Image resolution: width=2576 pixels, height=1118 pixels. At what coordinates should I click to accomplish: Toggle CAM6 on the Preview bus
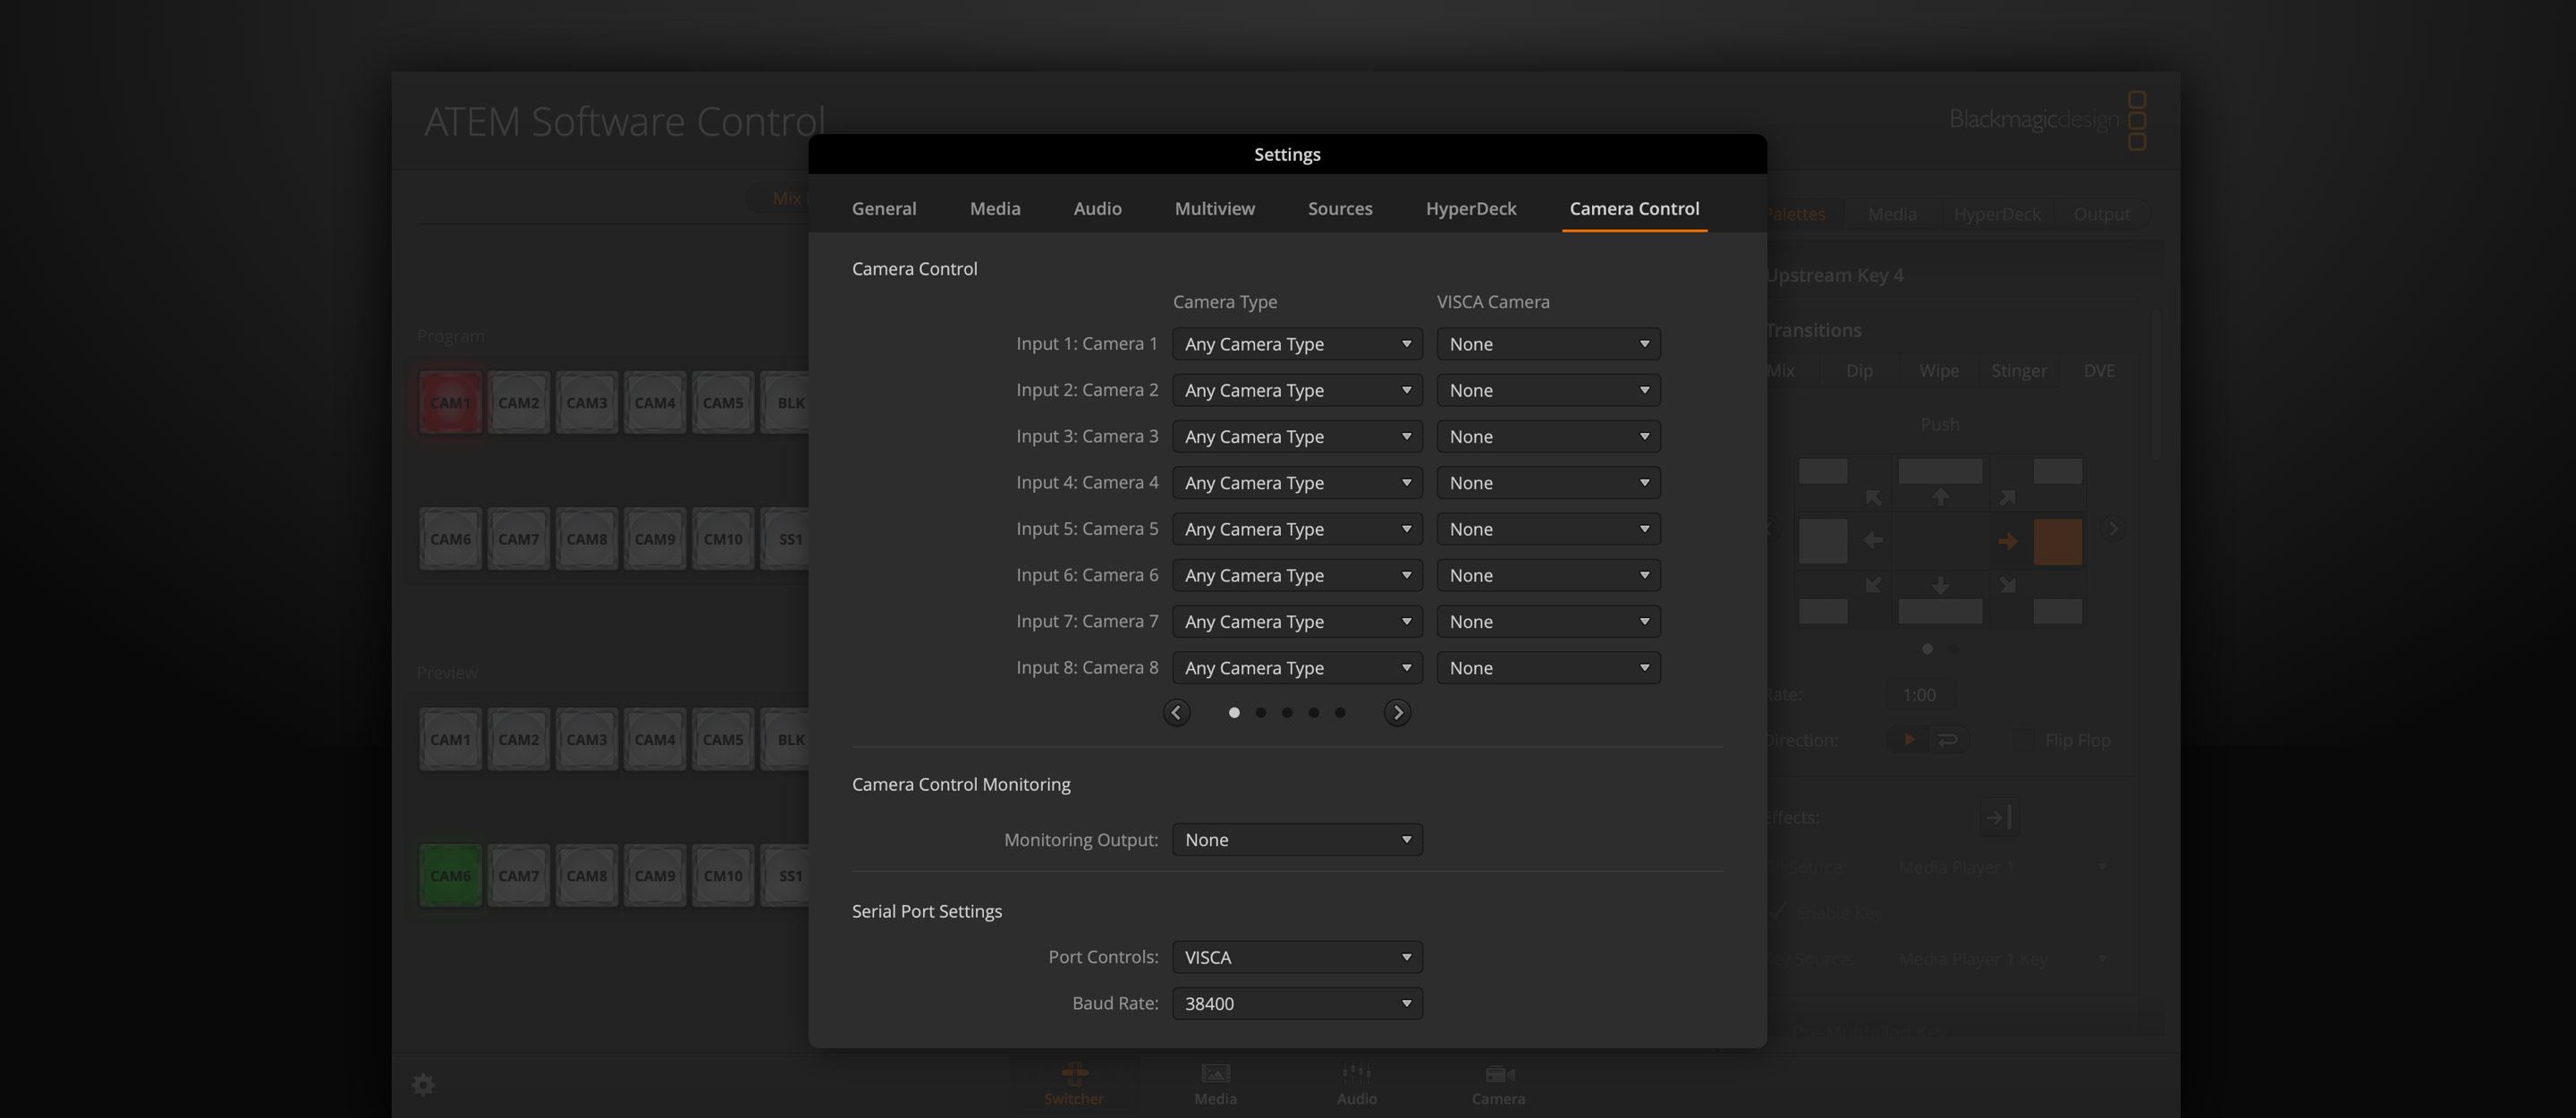[x=450, y=874]
